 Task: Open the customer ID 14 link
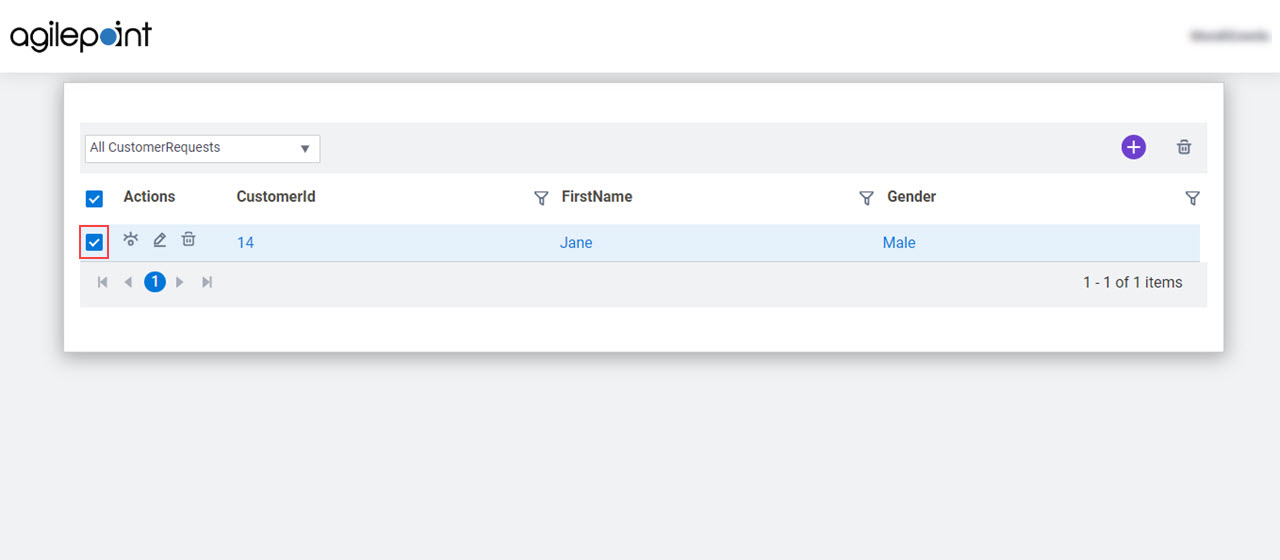(245, 243)
